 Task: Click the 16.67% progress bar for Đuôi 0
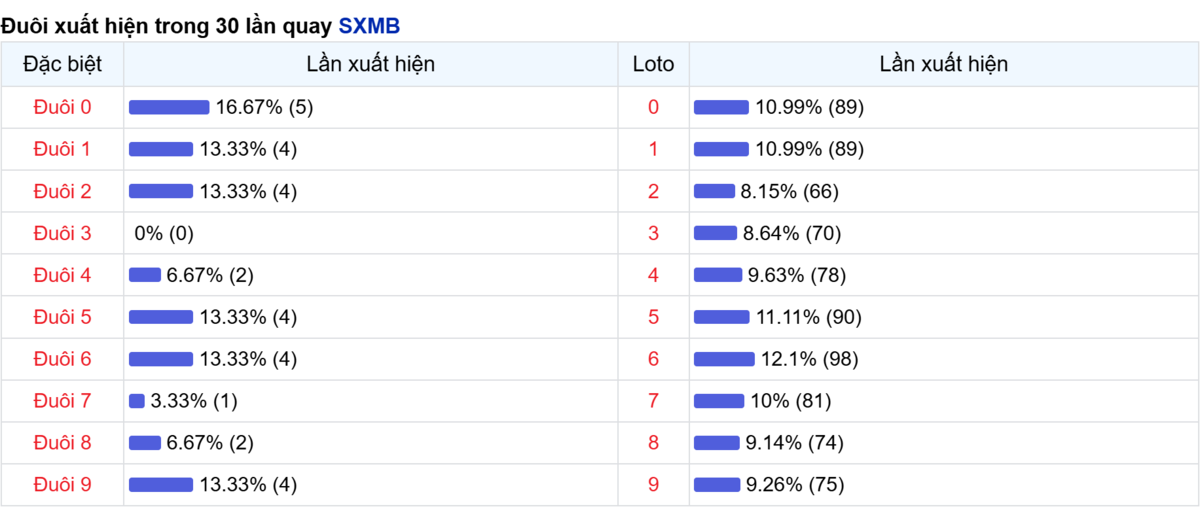(169, 107)
